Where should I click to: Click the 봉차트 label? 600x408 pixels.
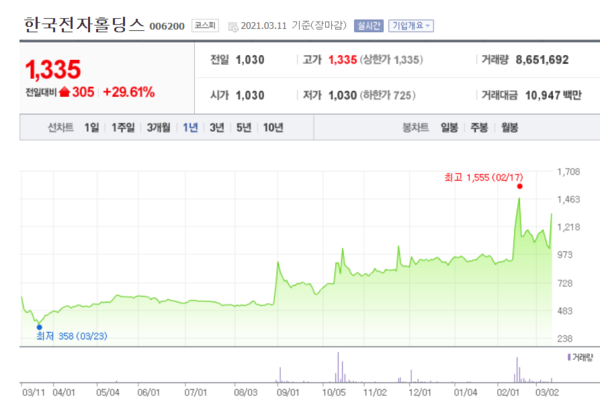(416, 127)
